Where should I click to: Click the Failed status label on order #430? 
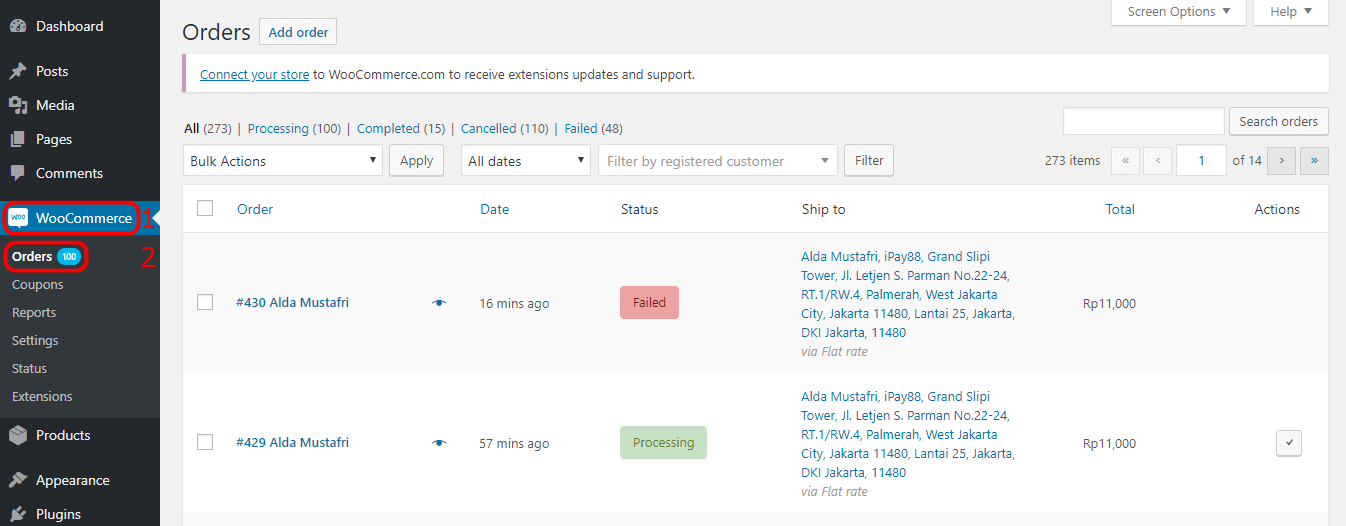tap(649, 303)
